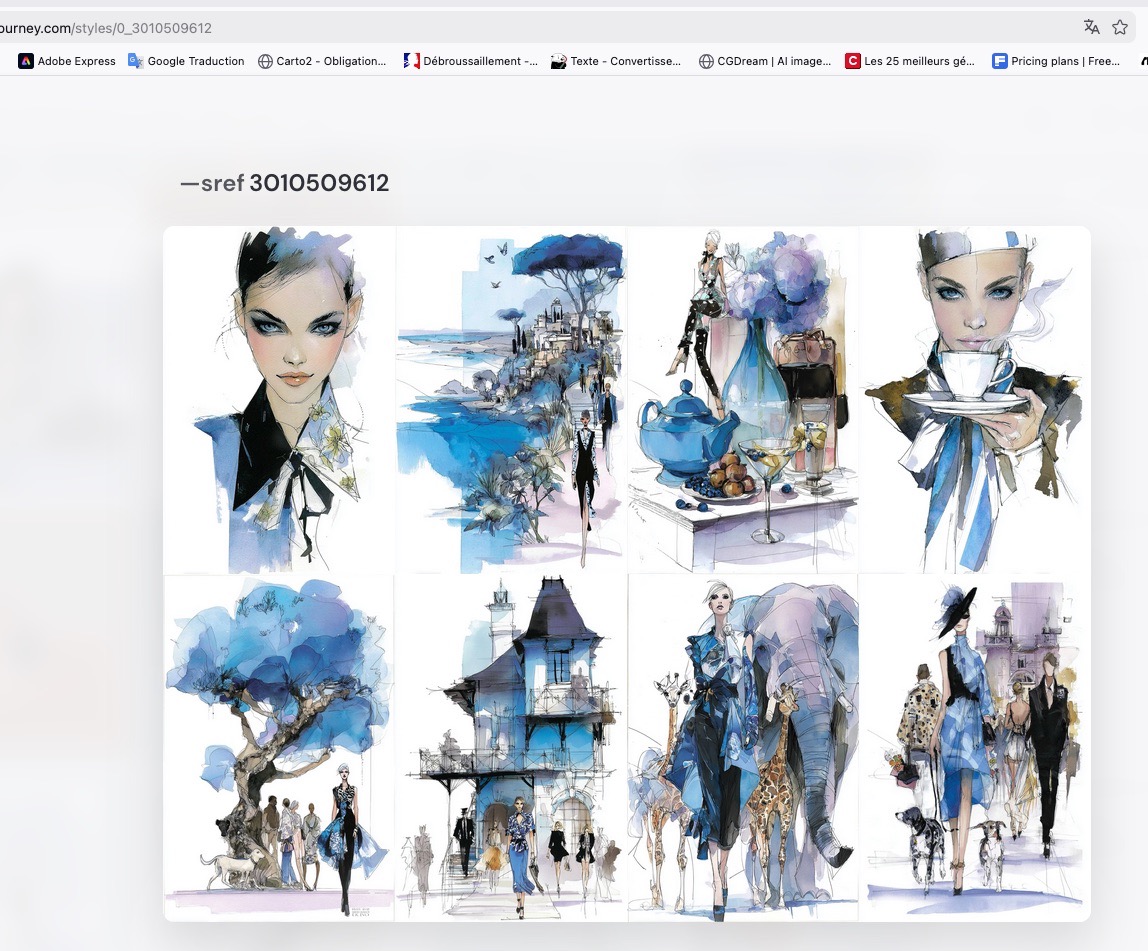Viewport: 1148px width, 951px height.
Task: Open the Pricing plans Free bookmark
Action: click(x=1056, y=61)
